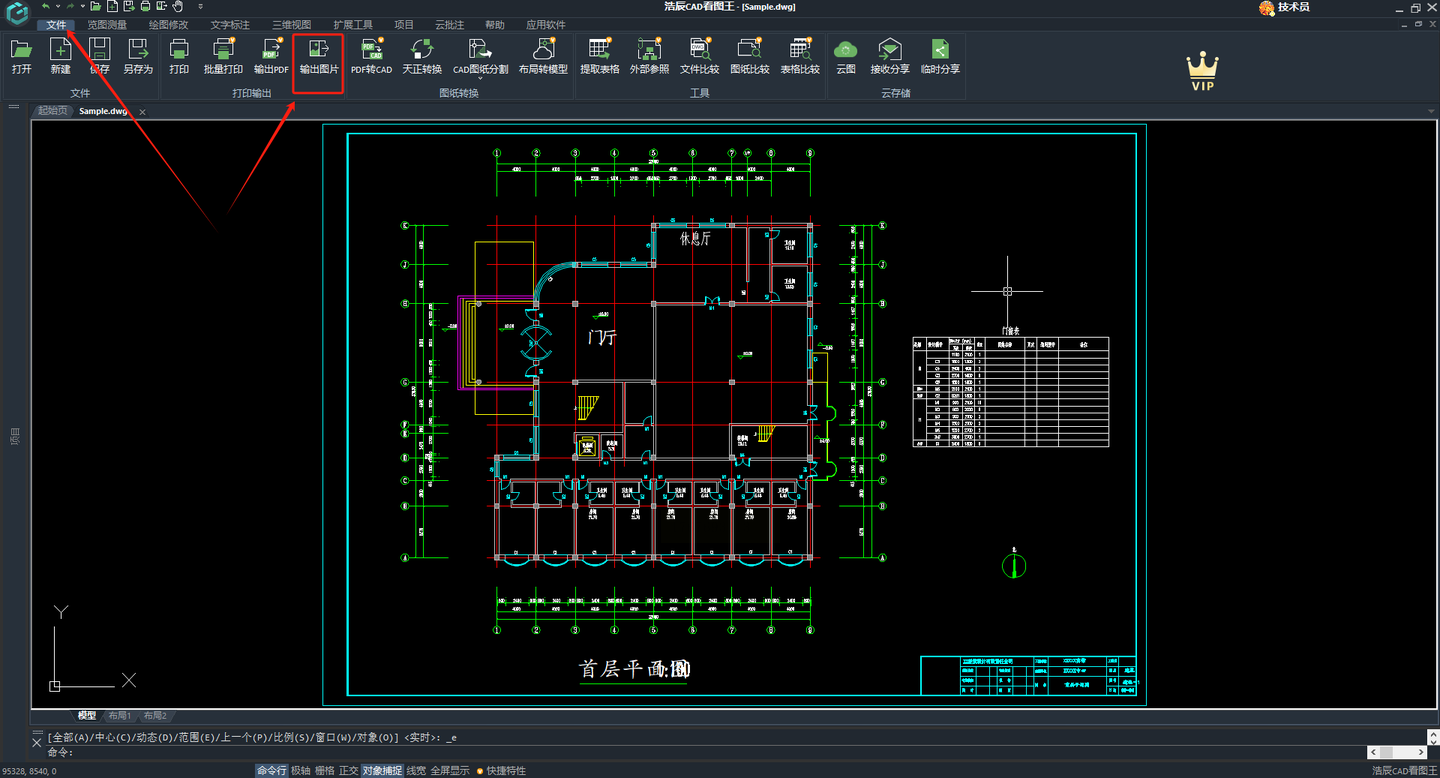The height and width of the screenshot is (778, 1440).
Task: Open the PDF转CAD conversion tool
Action: 371,57
